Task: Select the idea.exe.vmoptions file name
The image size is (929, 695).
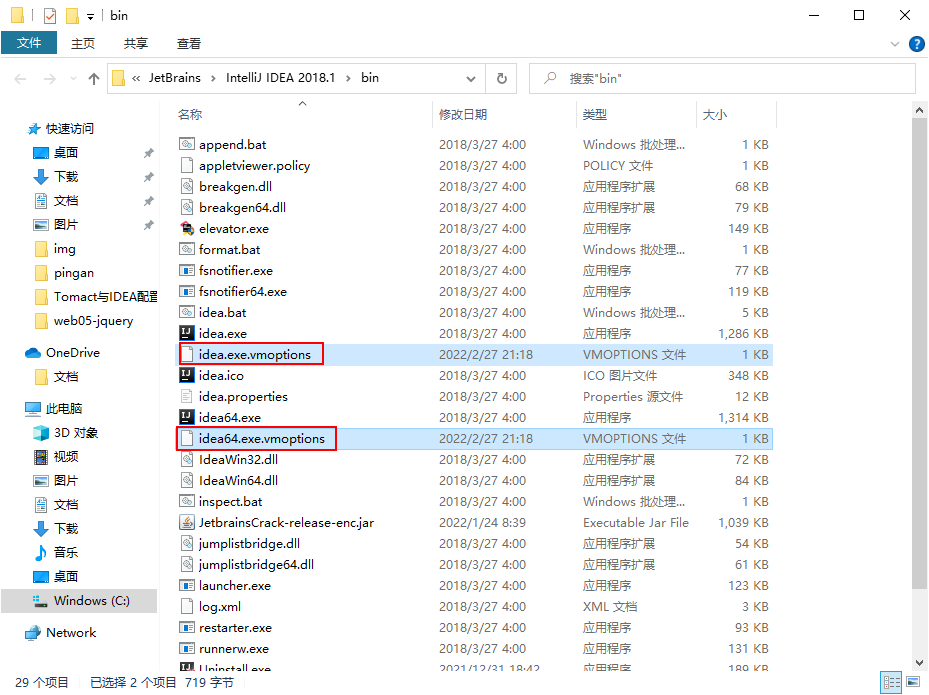Action: click(255, 355)
